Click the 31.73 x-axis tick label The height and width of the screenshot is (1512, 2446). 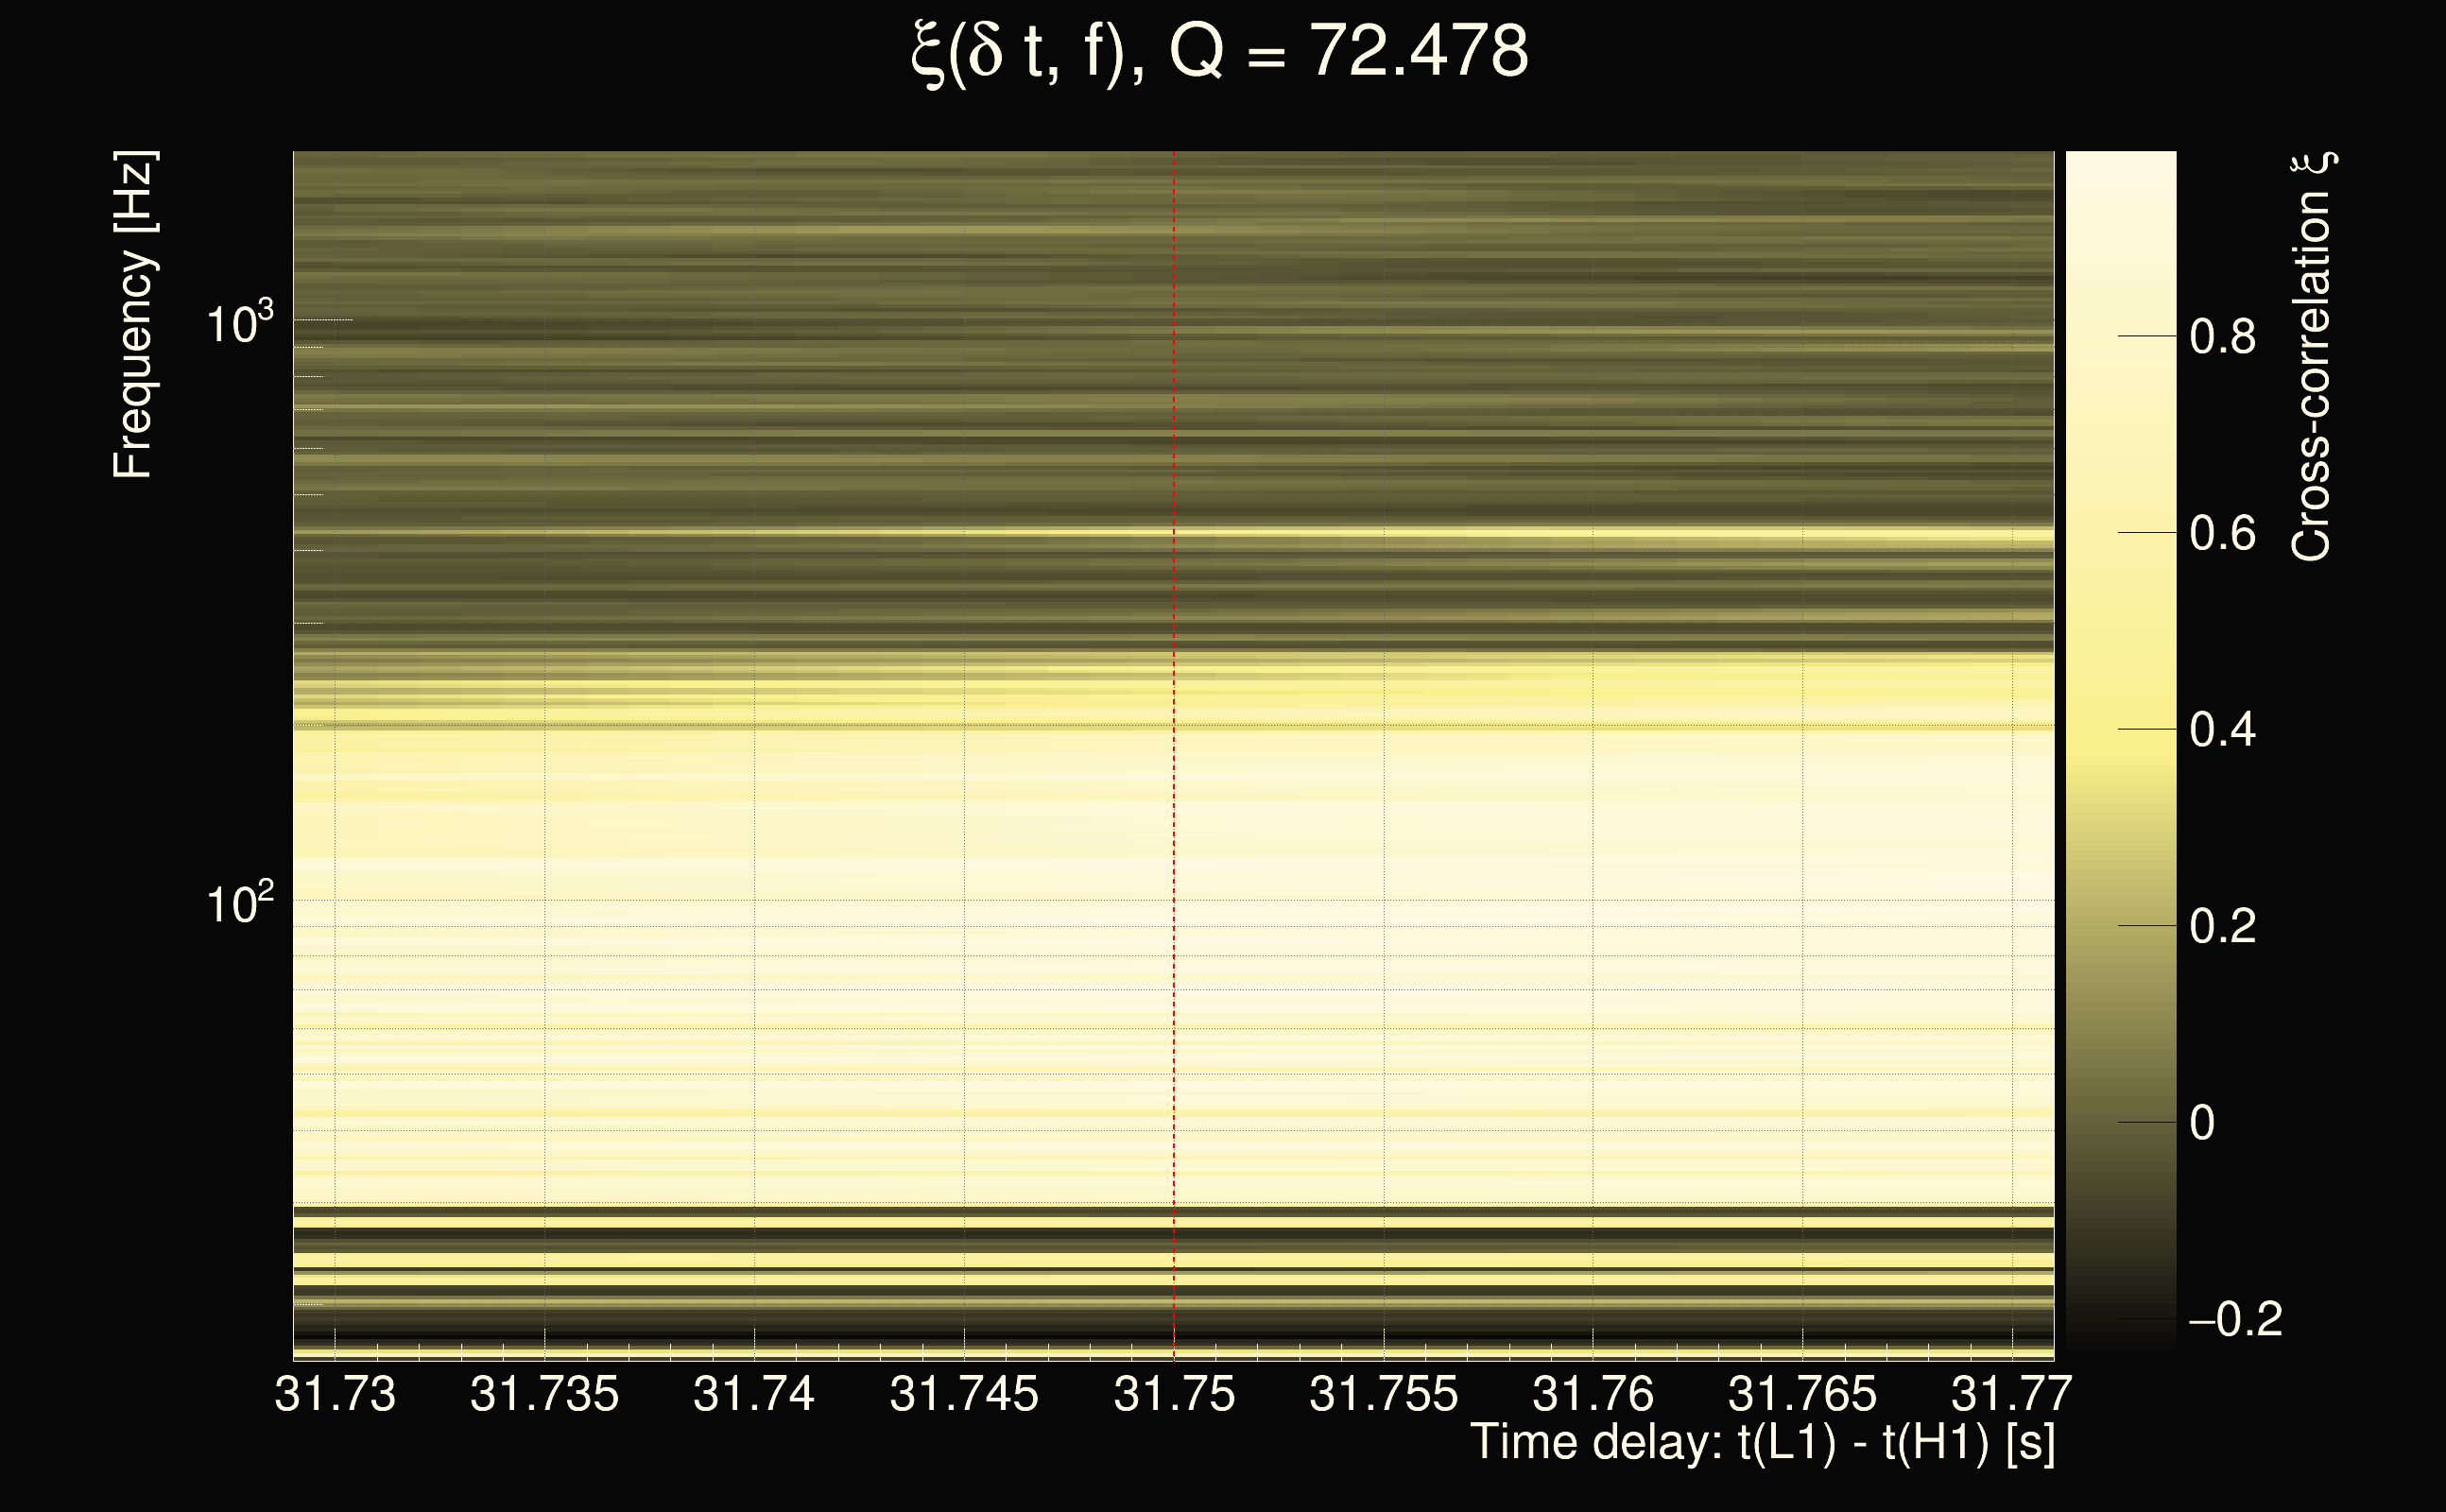(335, 1394)
